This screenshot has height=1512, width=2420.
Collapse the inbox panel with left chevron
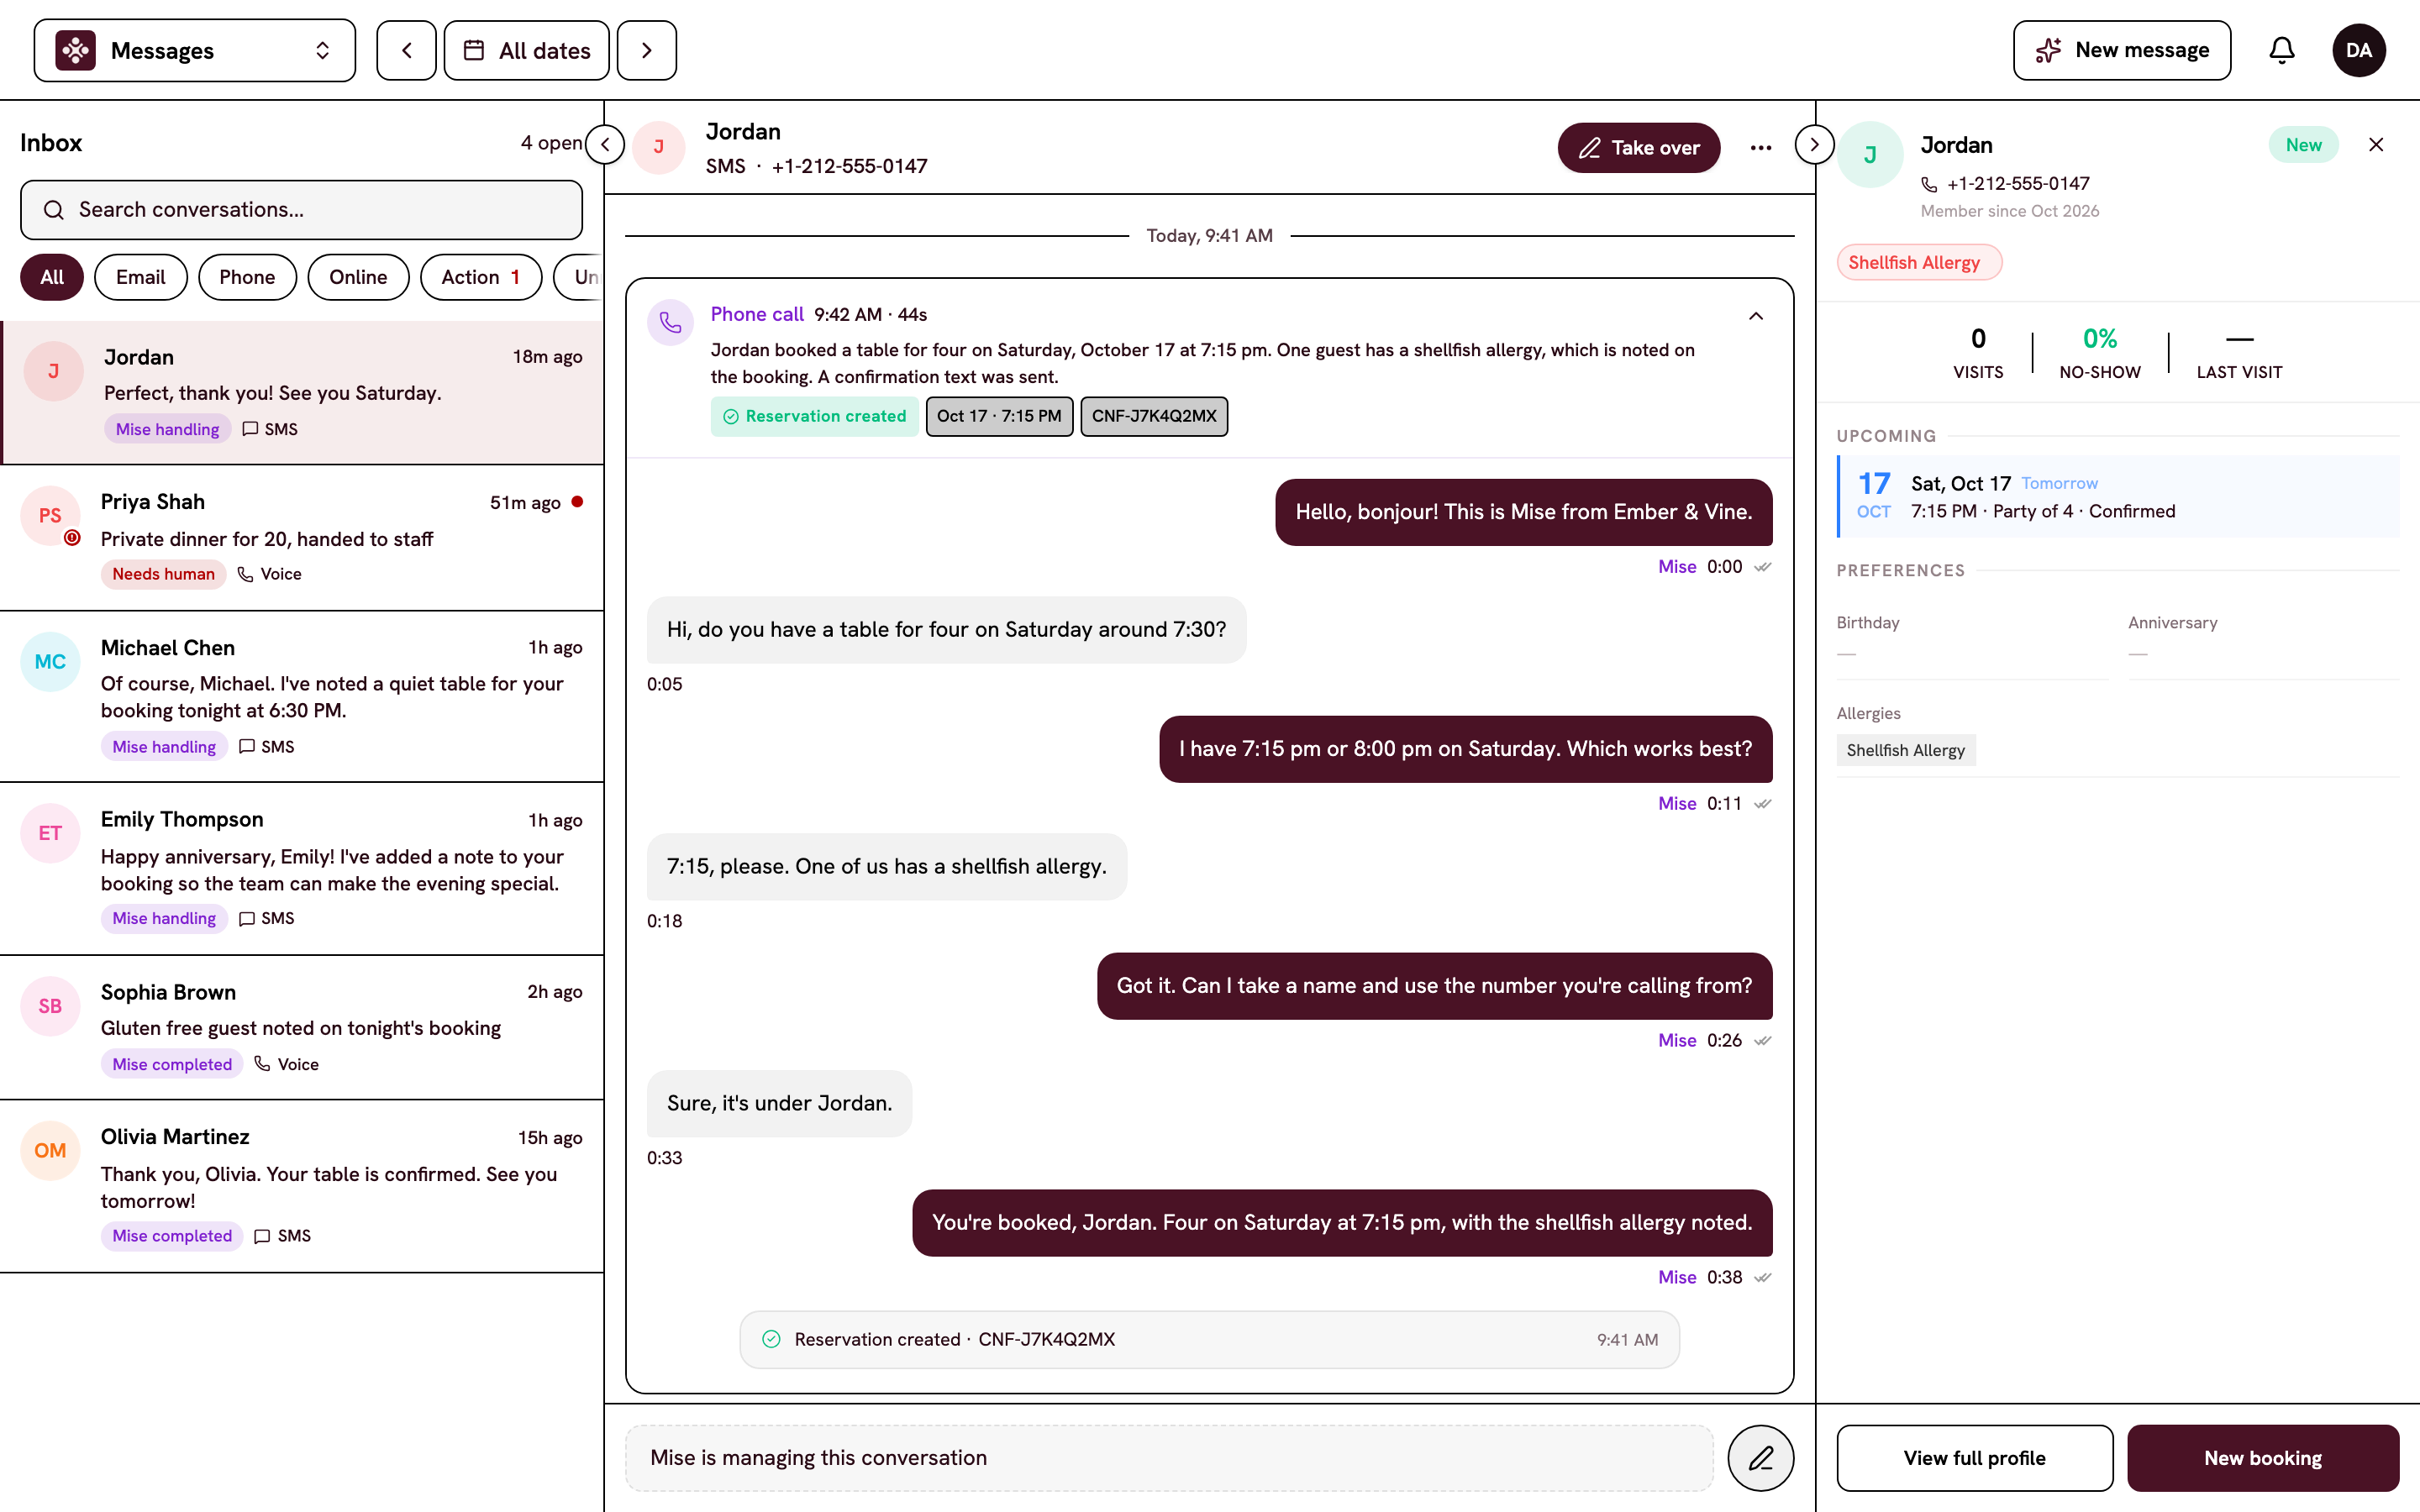[x=605, y=144]
